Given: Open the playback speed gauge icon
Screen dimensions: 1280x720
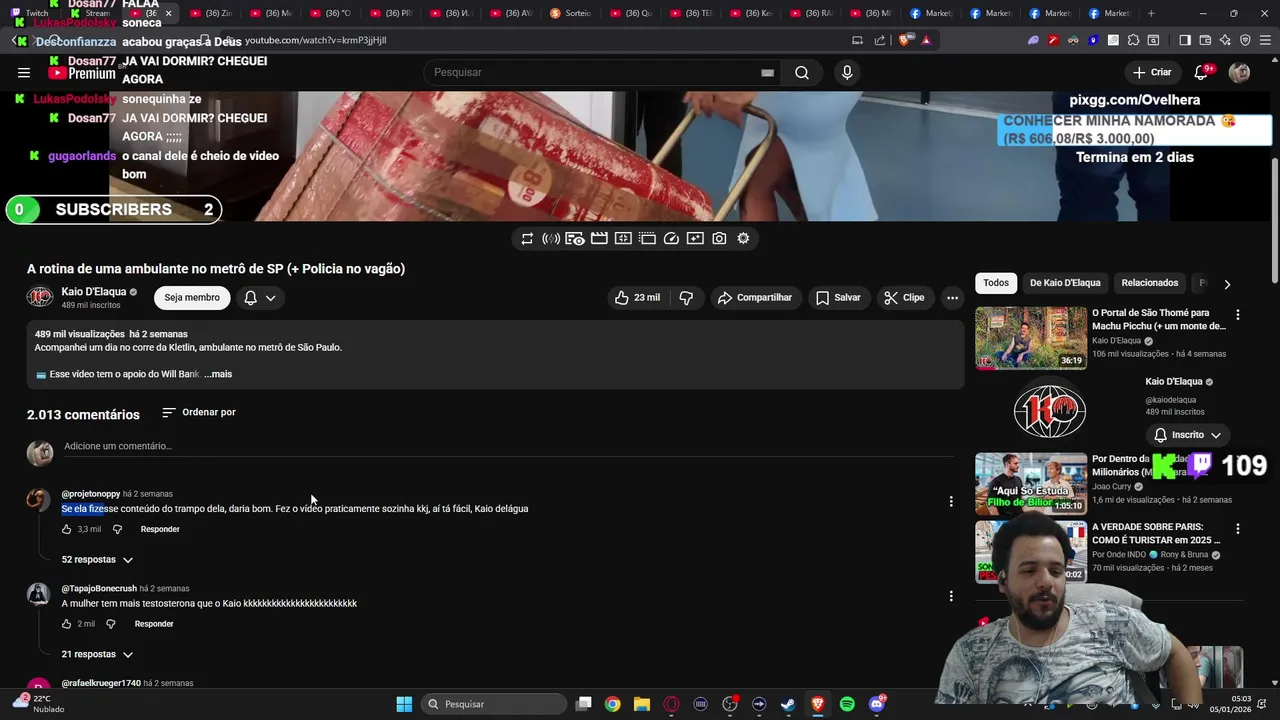Looking at the screenshot, I should point(671,238).
